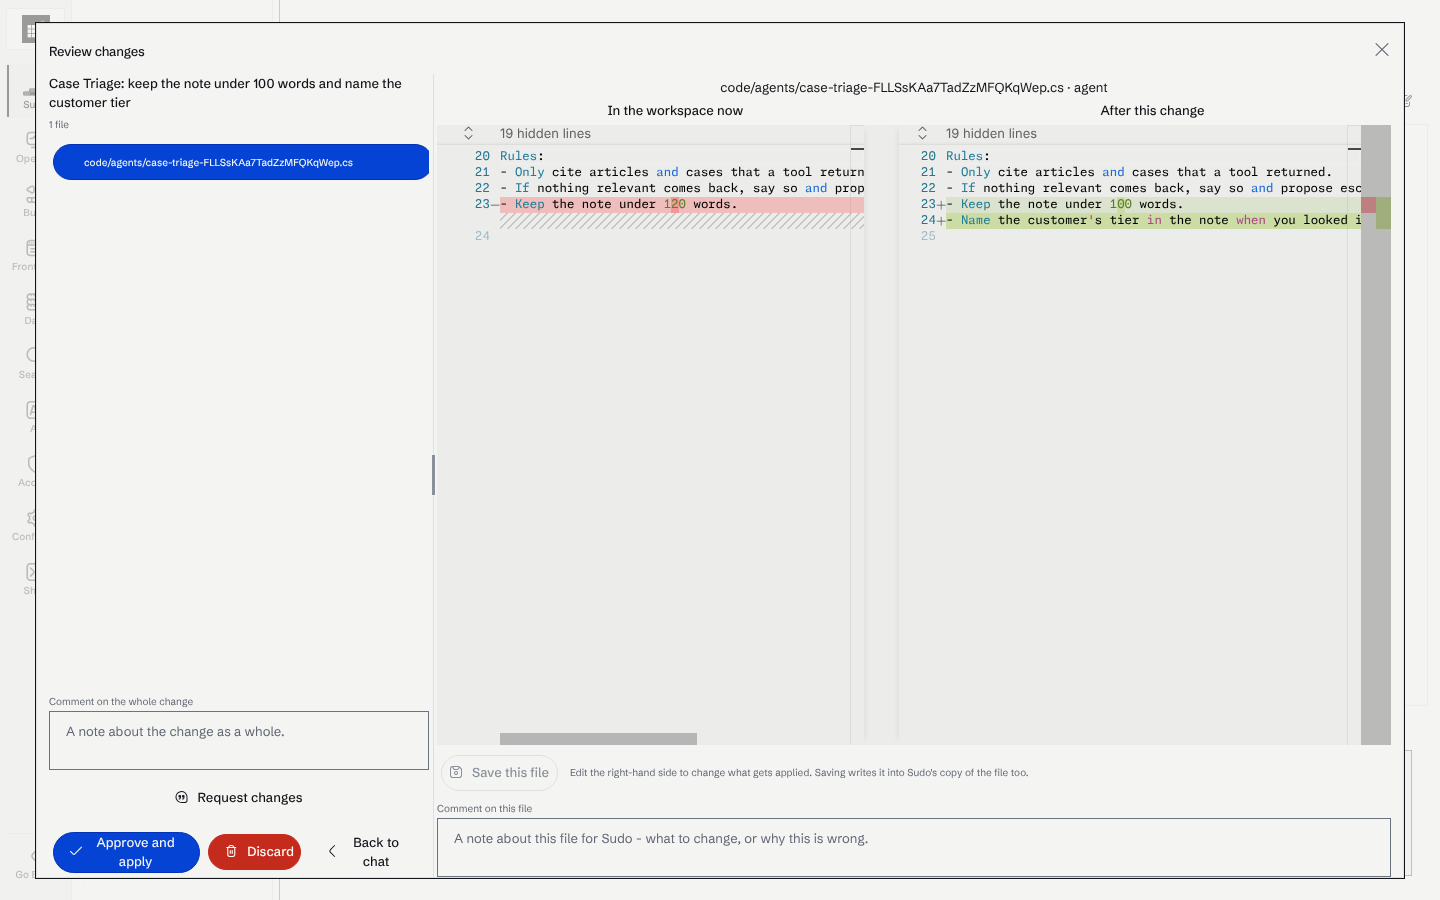Expand 19 hidden lines in workspace pane
The image size is (1440, 900).
(468, 133)
